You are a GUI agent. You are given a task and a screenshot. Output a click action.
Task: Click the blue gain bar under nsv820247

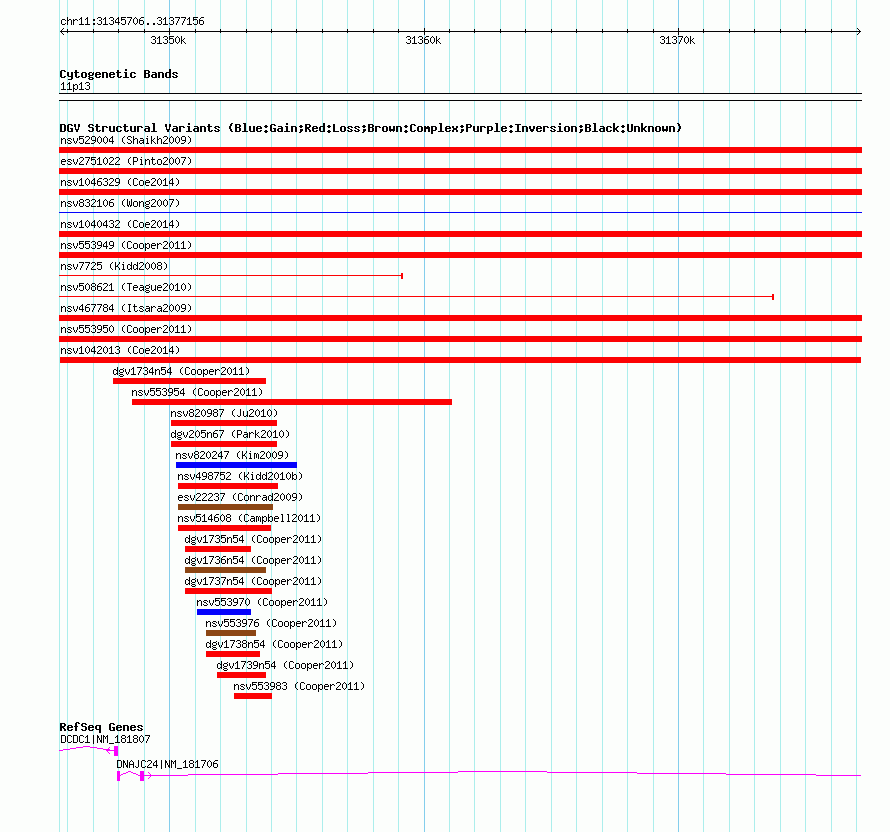pyautogui.click(x=236, y=465)
